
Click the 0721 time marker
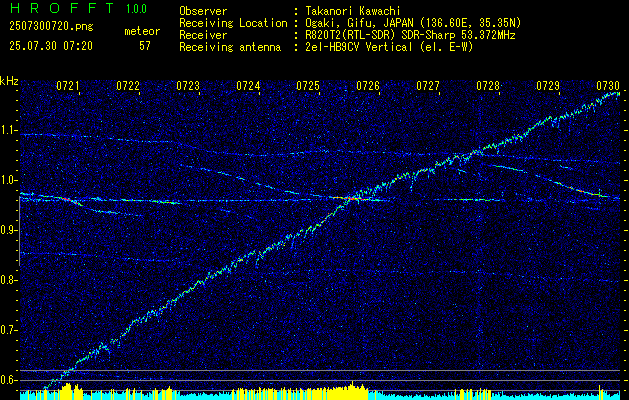(x=68, y=86)
